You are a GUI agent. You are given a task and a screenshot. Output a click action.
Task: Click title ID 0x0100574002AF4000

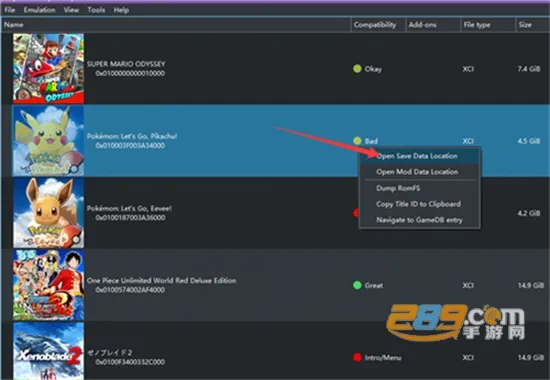click(130, 290)
